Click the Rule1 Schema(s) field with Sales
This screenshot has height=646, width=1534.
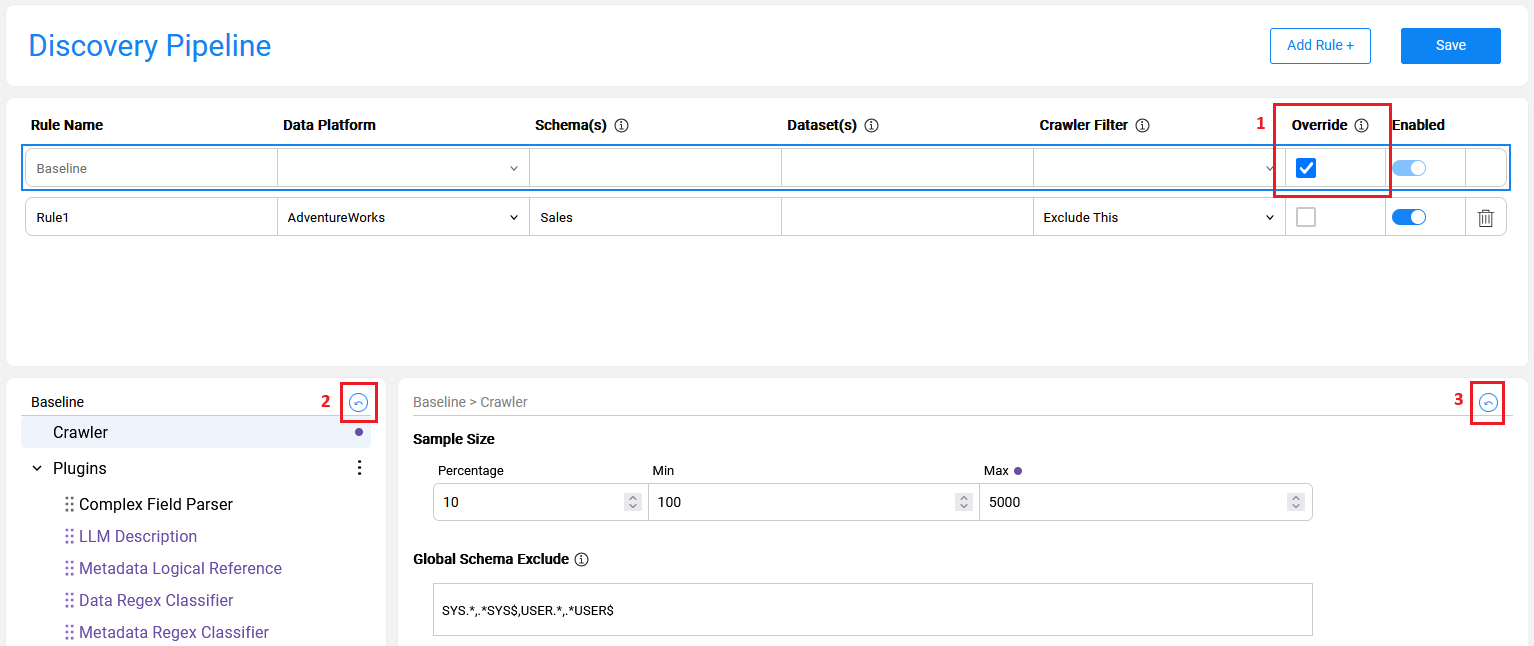click(655, 217)
